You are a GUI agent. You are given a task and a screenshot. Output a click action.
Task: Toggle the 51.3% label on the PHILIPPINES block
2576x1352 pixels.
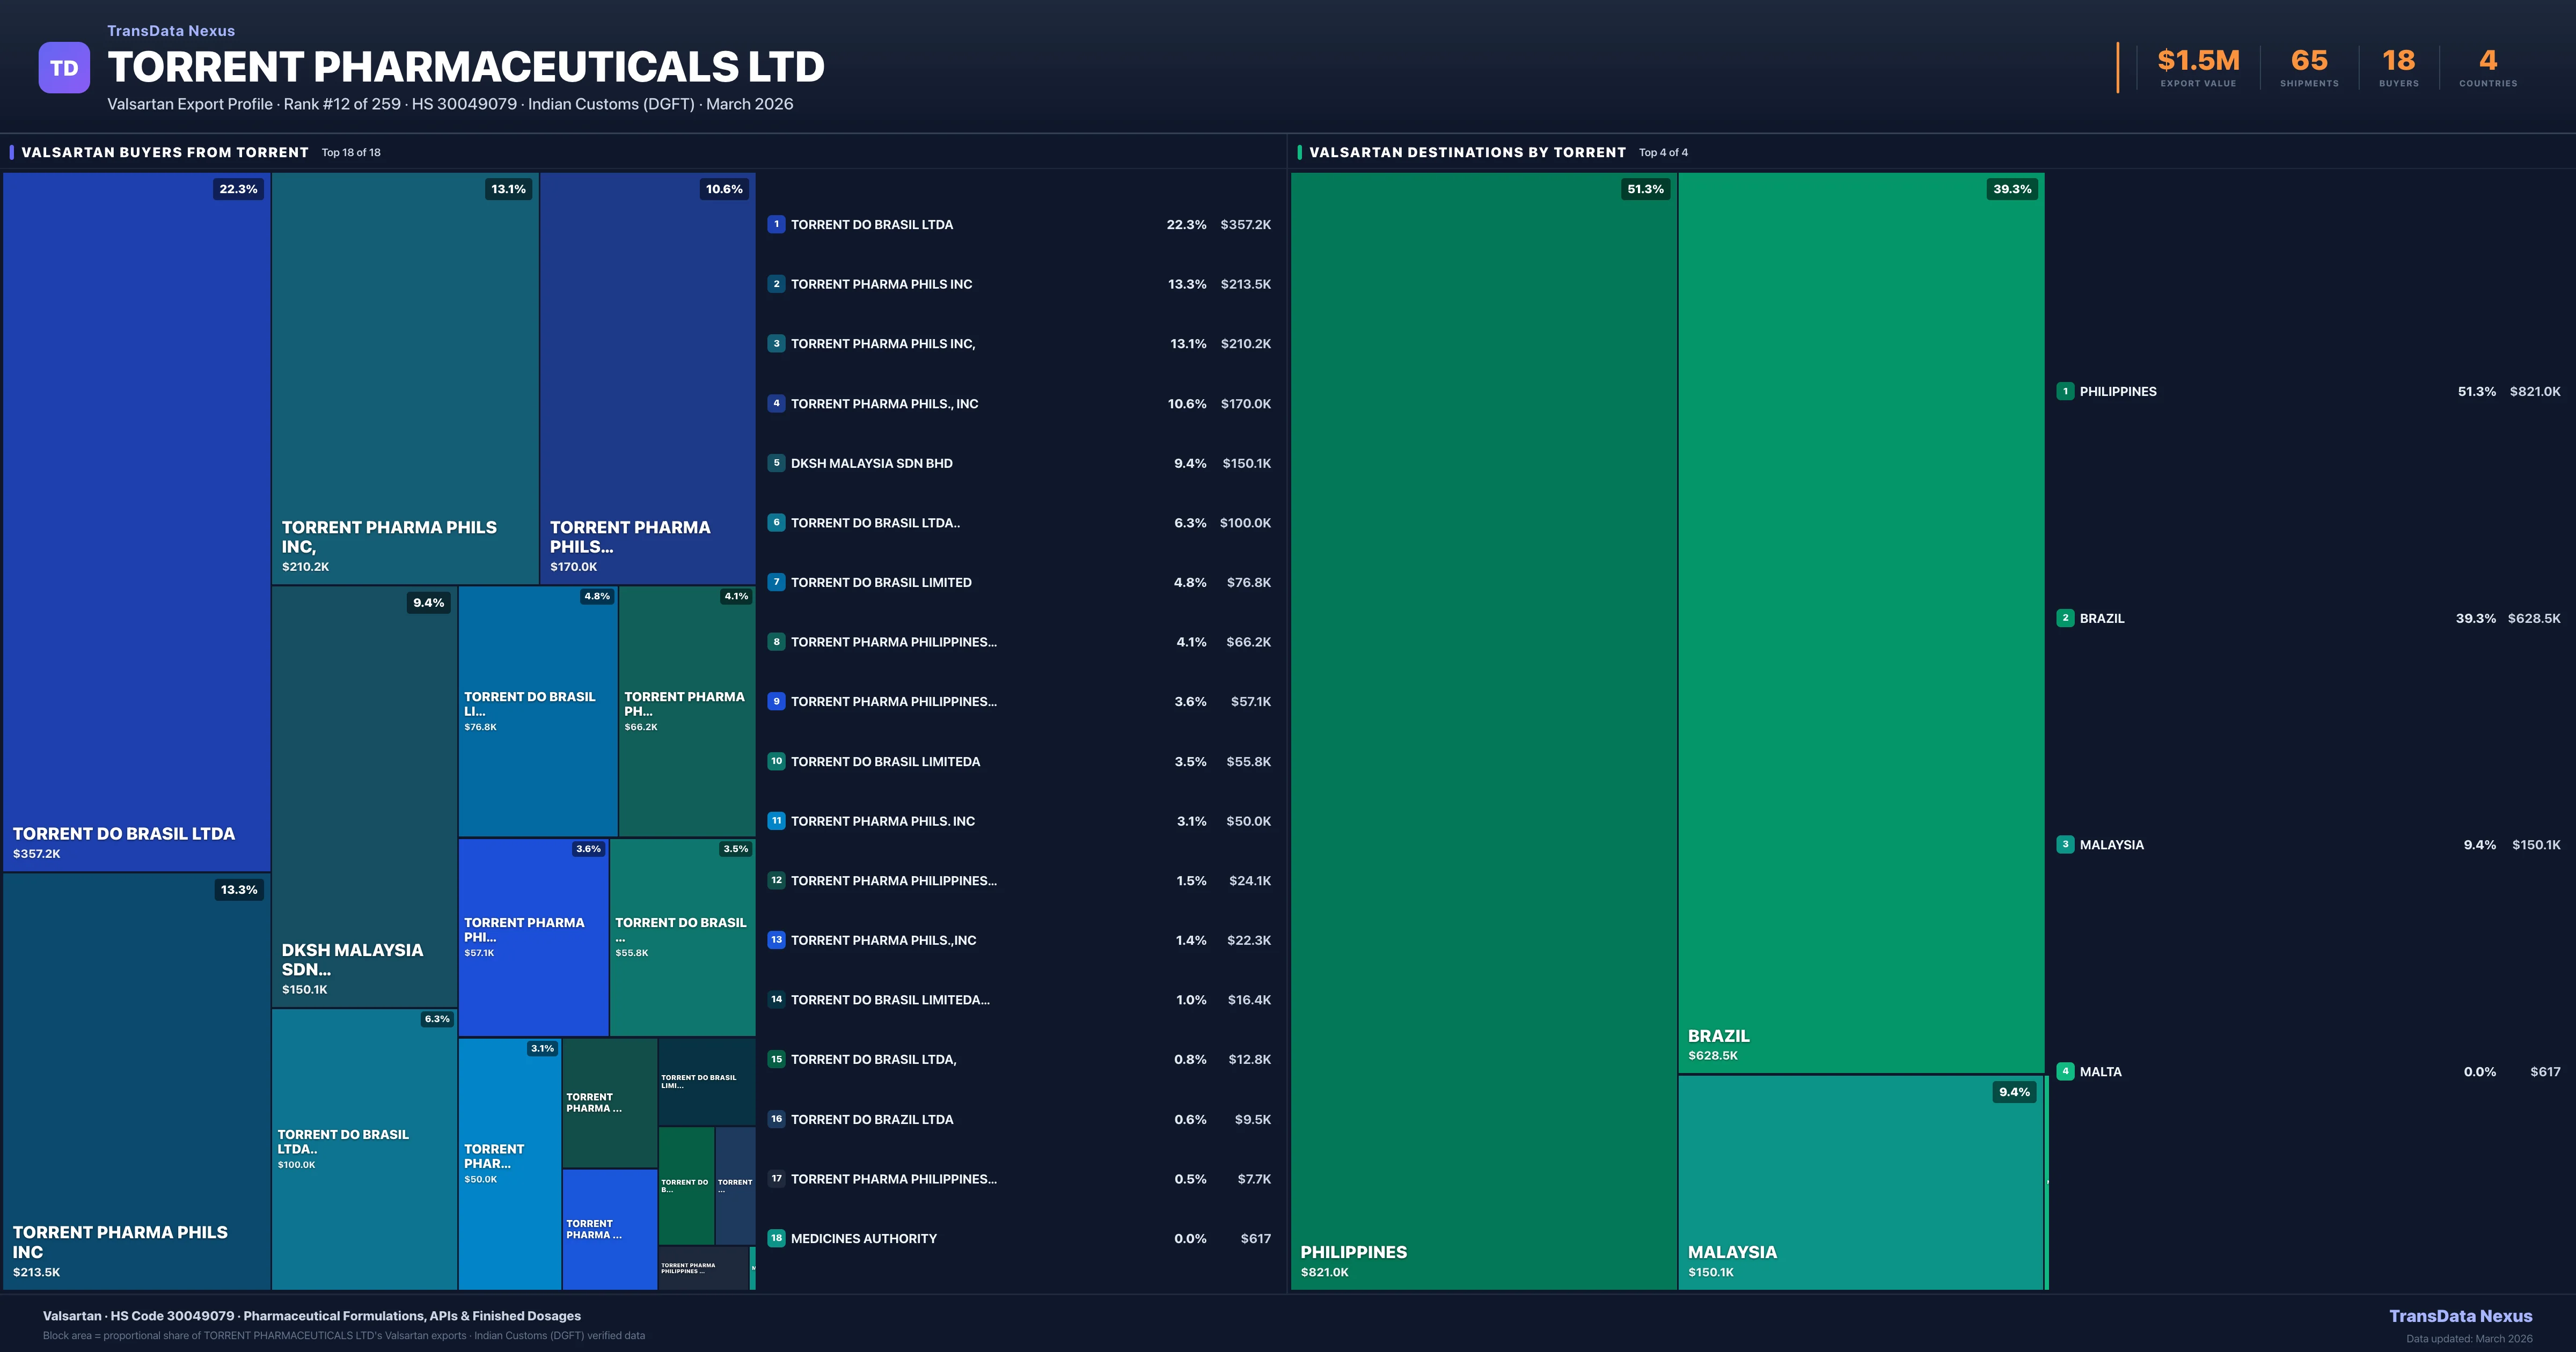click(x=1645, y=188)
